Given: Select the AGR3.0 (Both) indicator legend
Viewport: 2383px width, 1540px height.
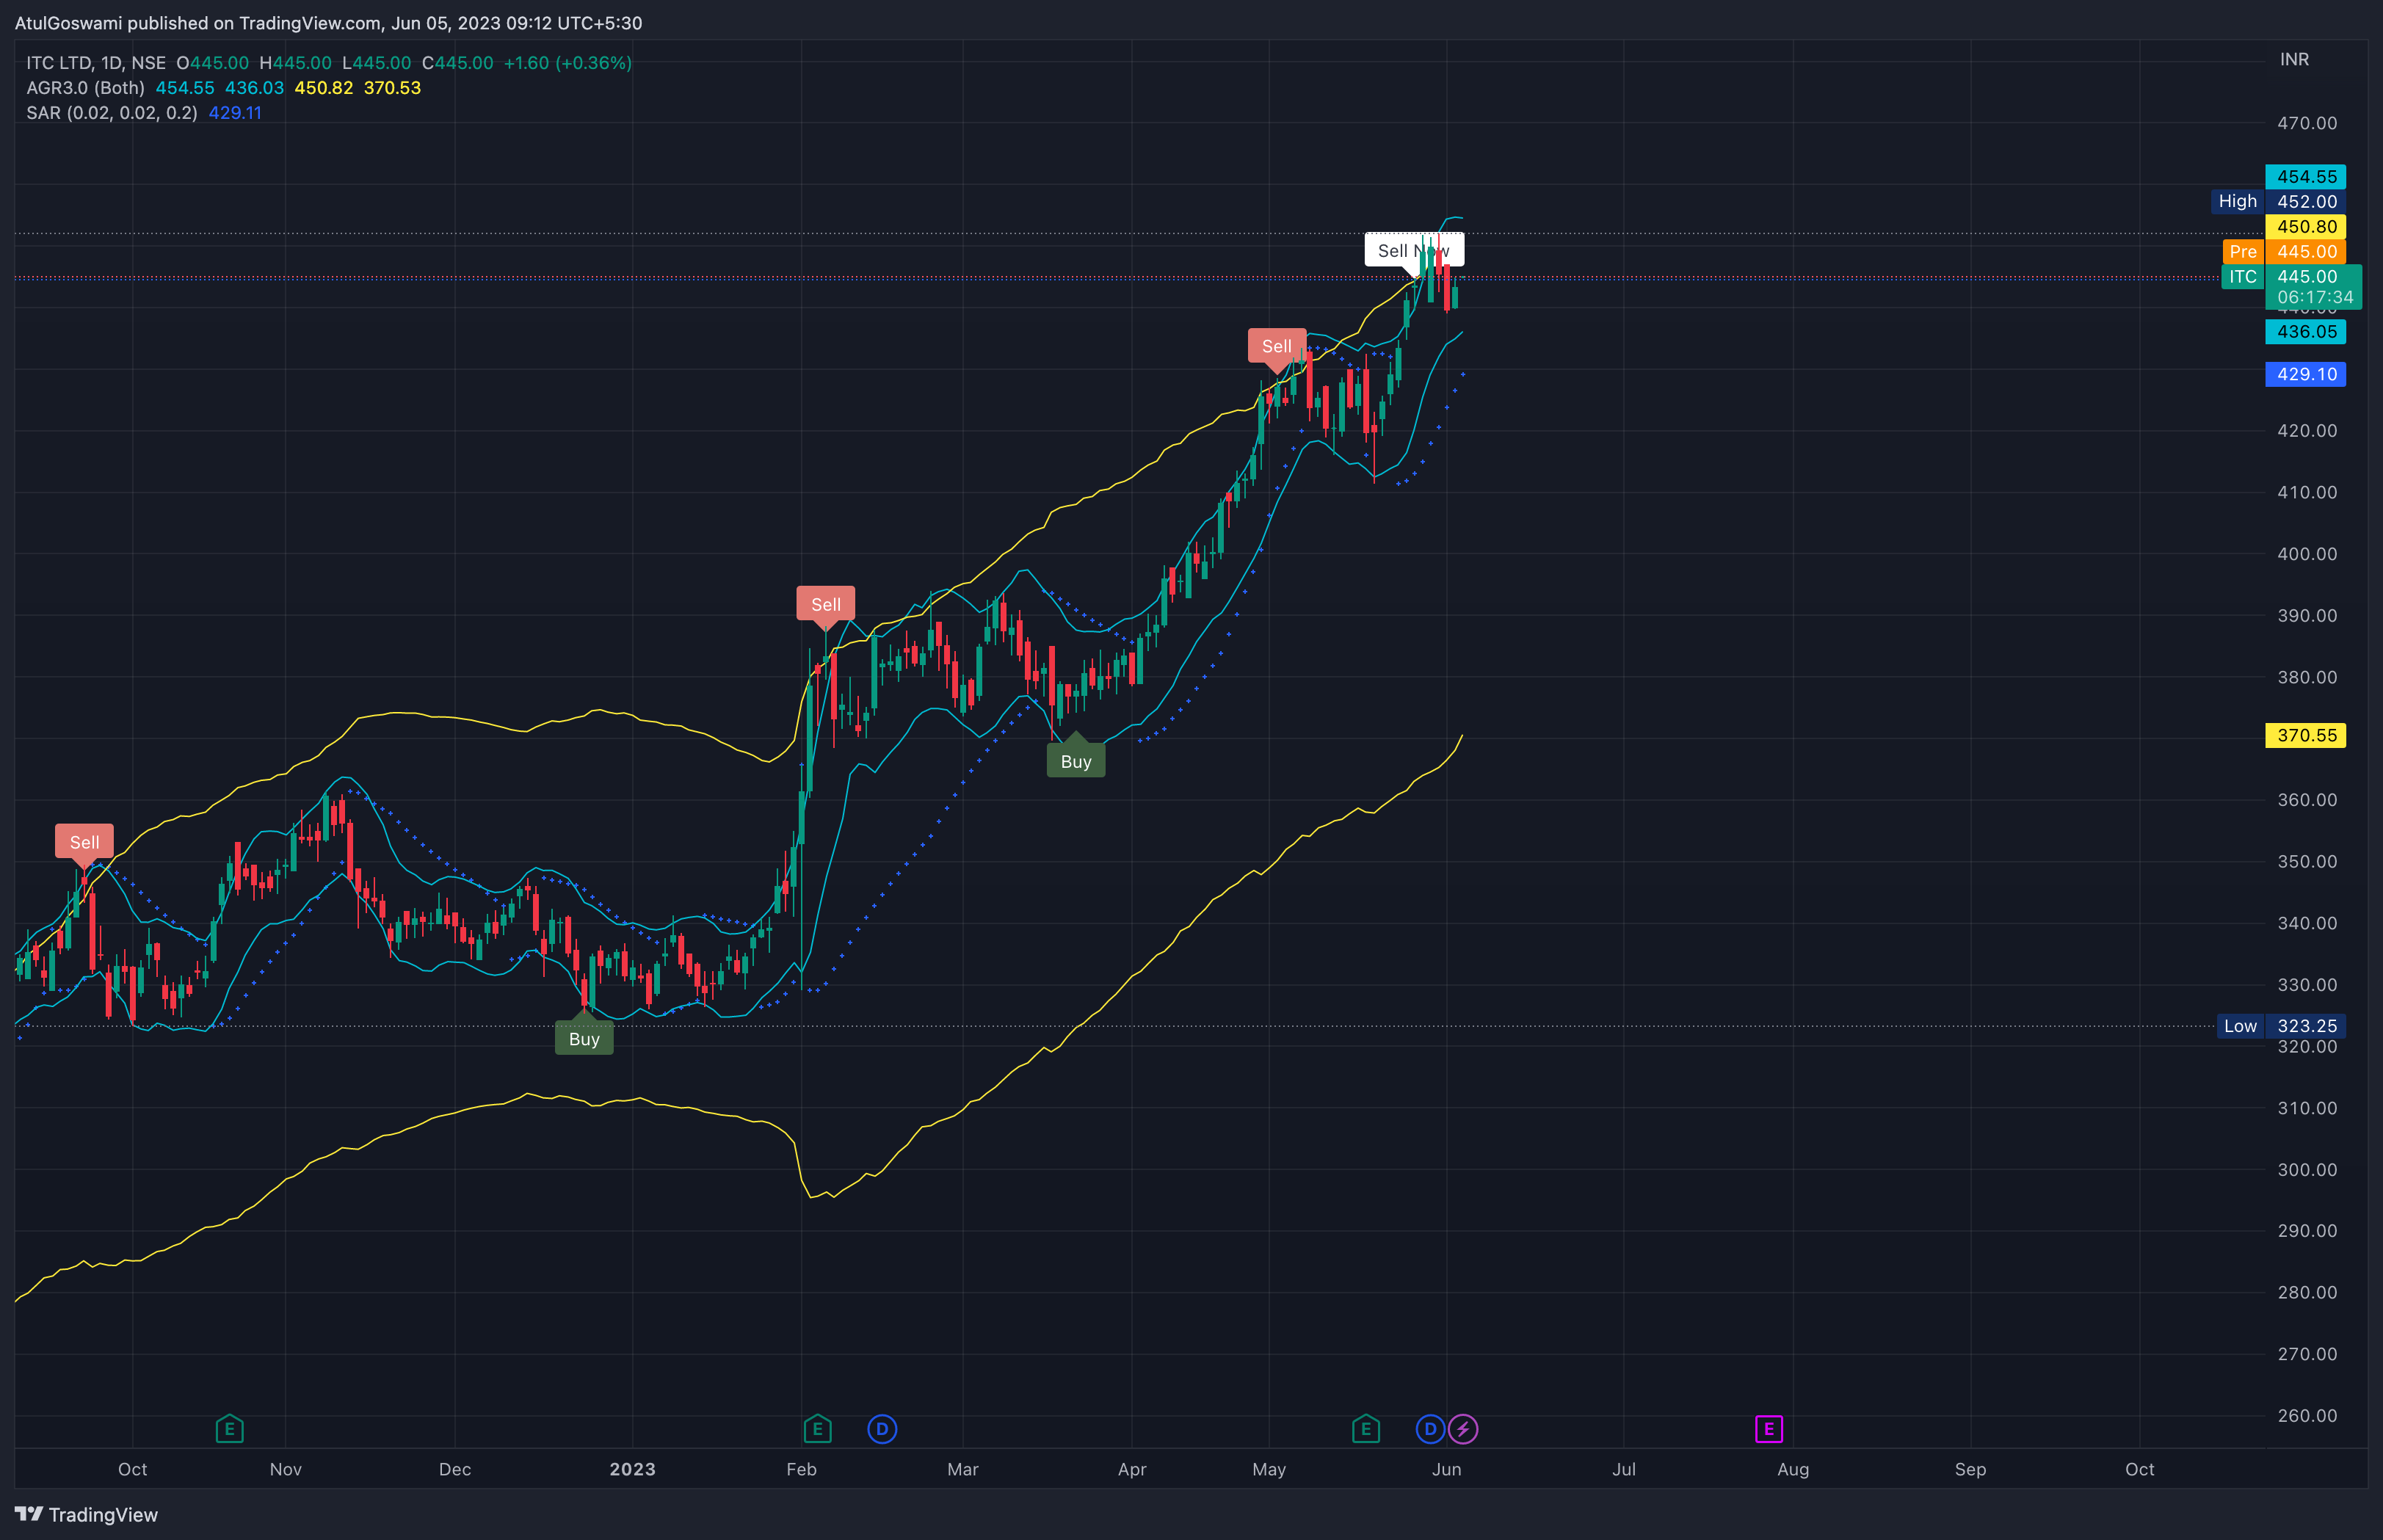Looking at the screenshot, I should [85, 88].
